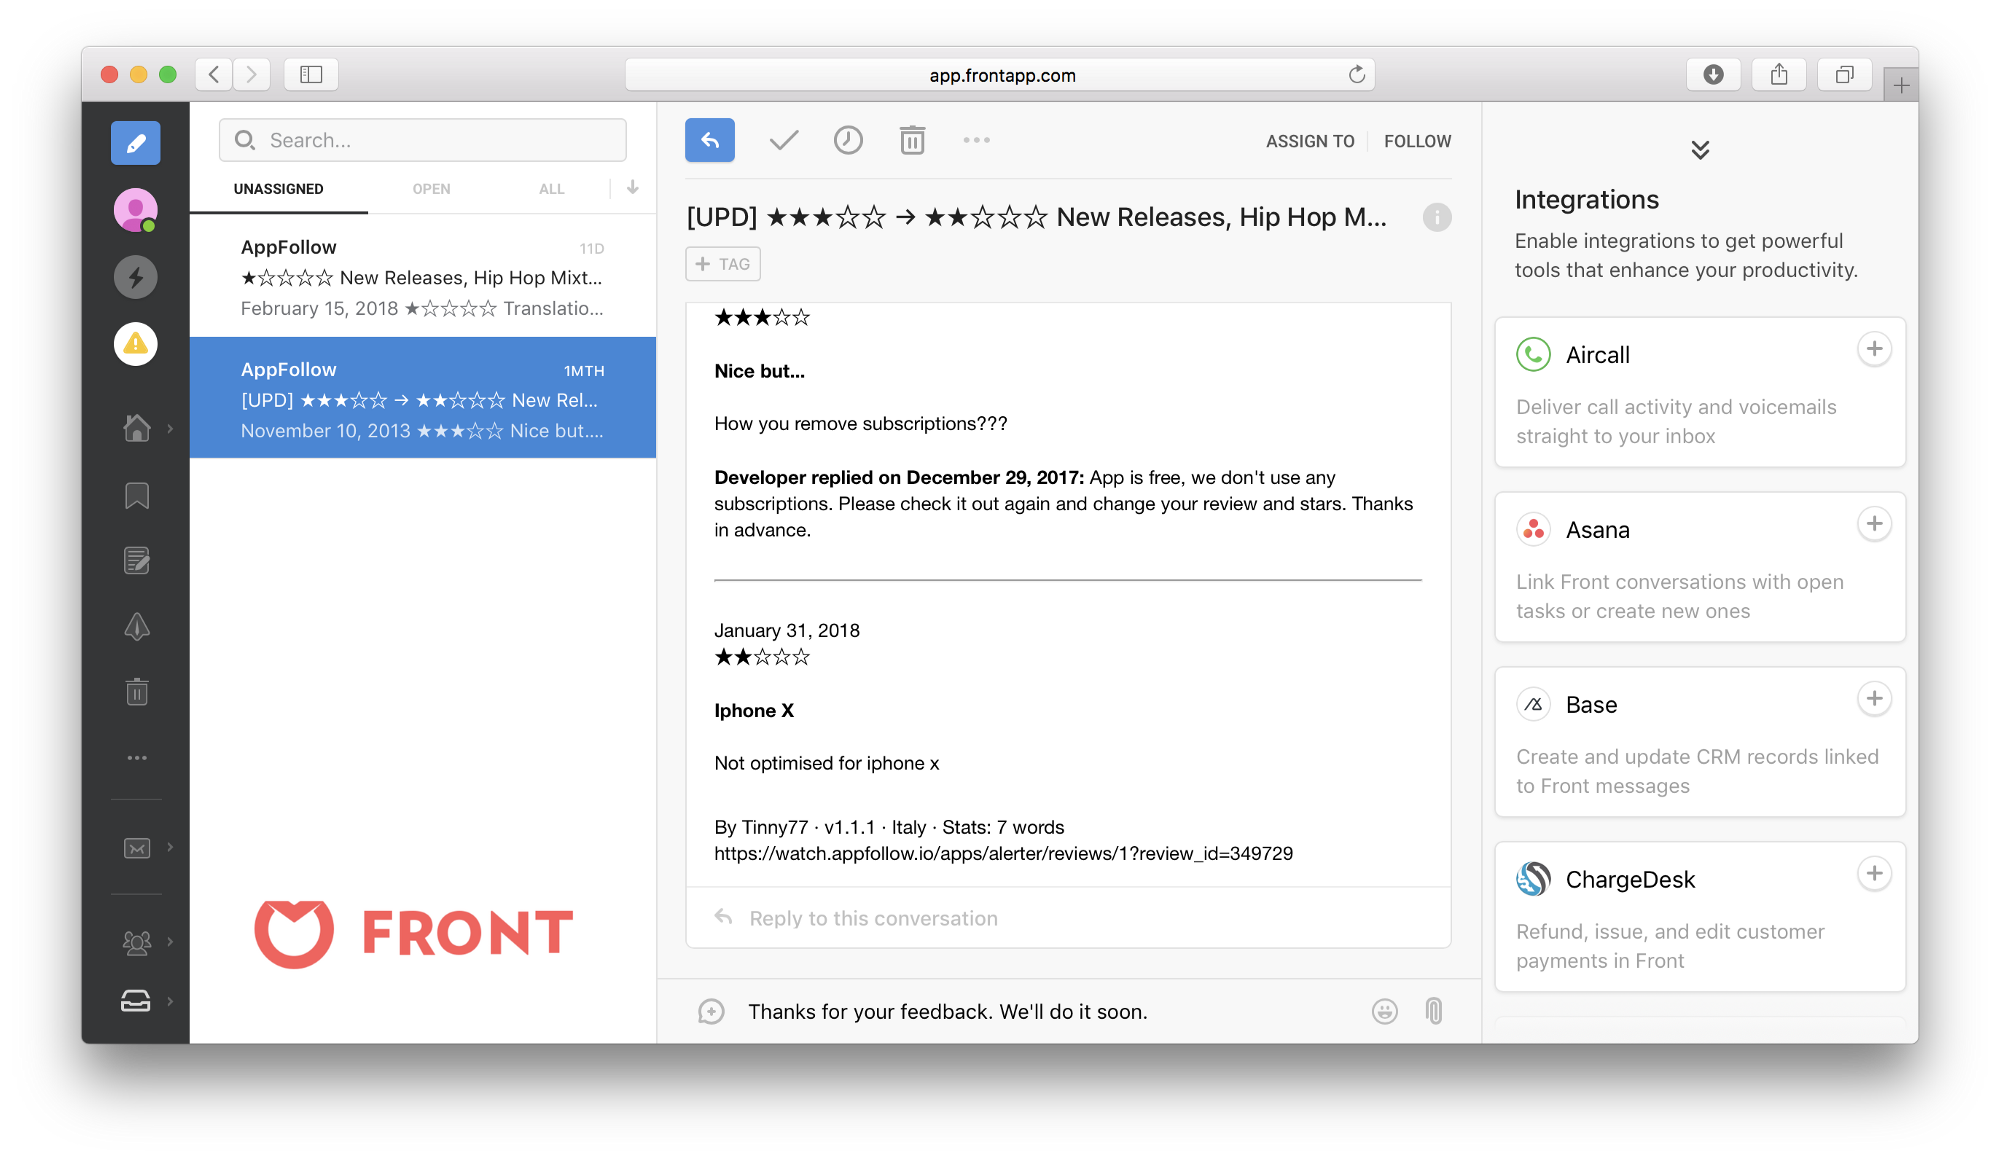Screen dimensions: 2000x1160
Task: Delete conversation with toolbar trash icon
Action: (x=912, y=140)
